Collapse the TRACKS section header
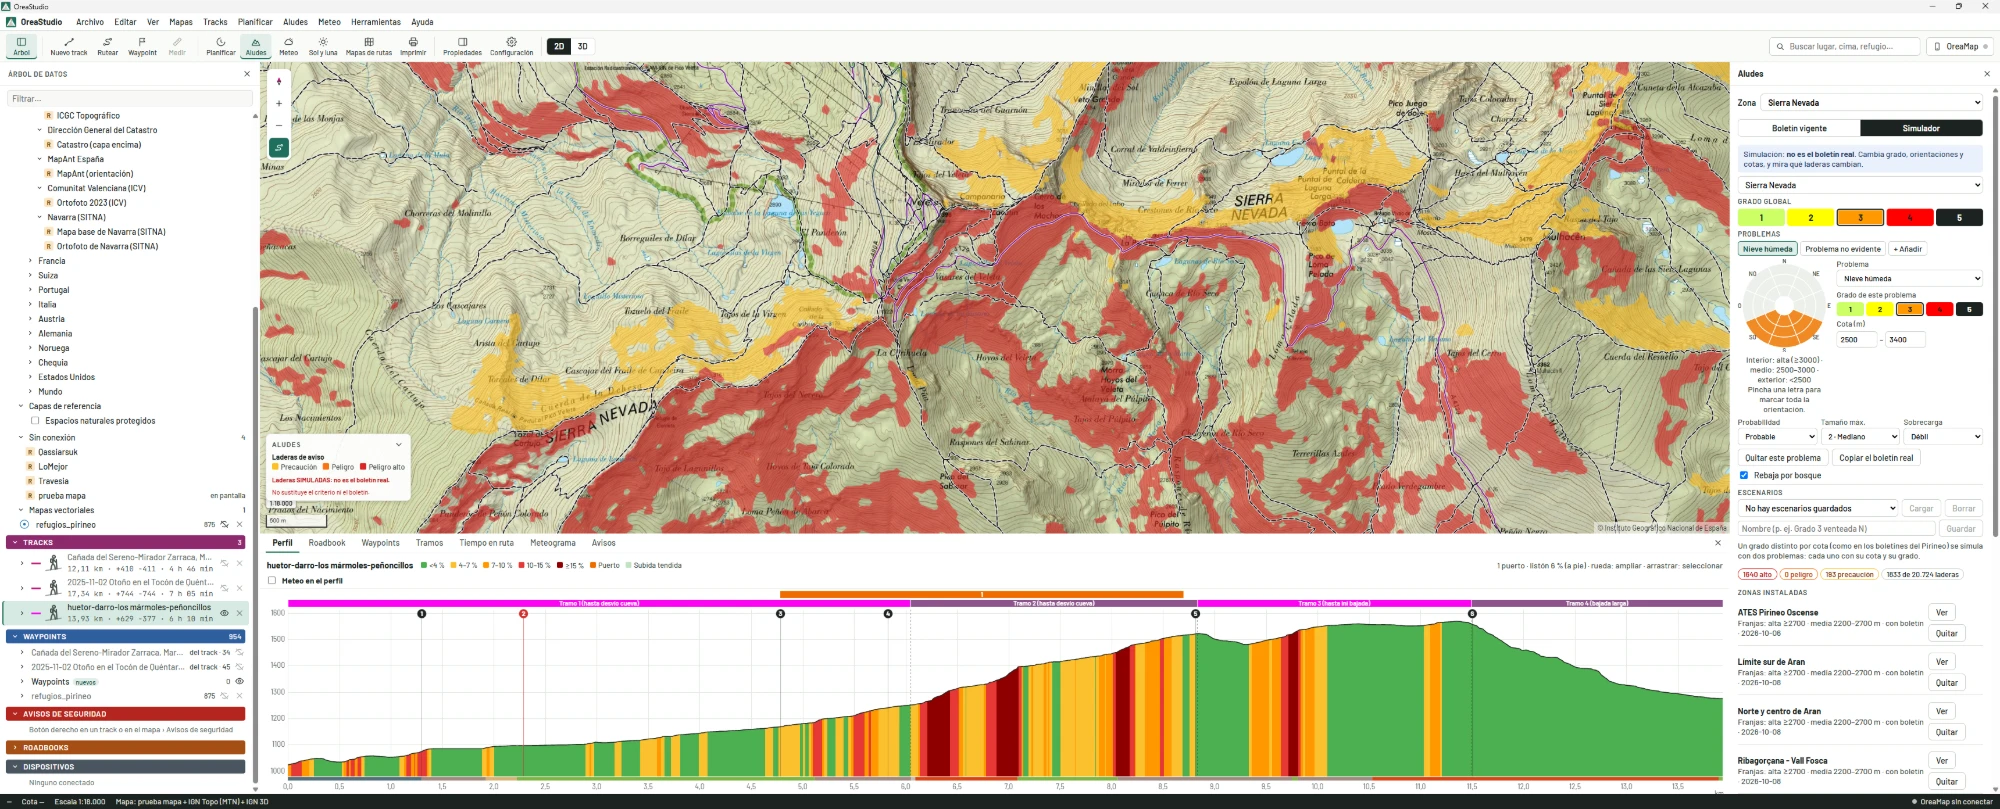This screenshot has width=2000, height=809. 125,543
